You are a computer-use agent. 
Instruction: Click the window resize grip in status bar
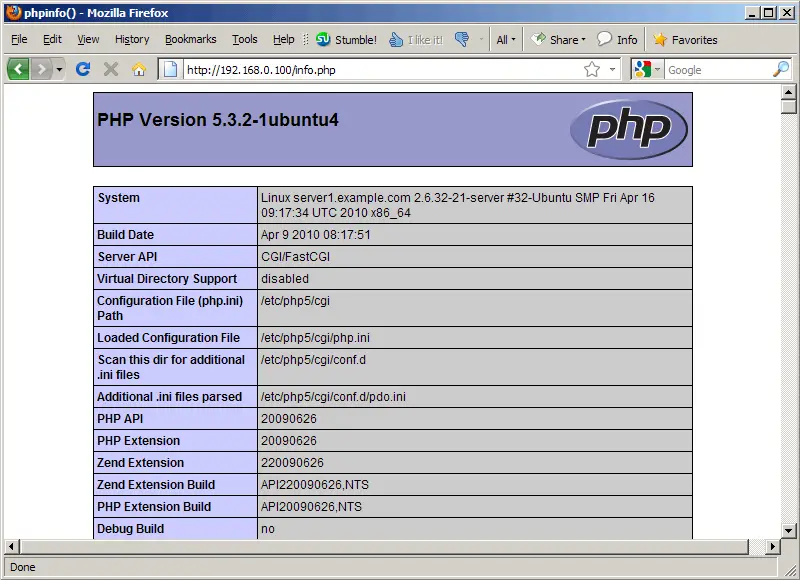(x=790, y=570)
